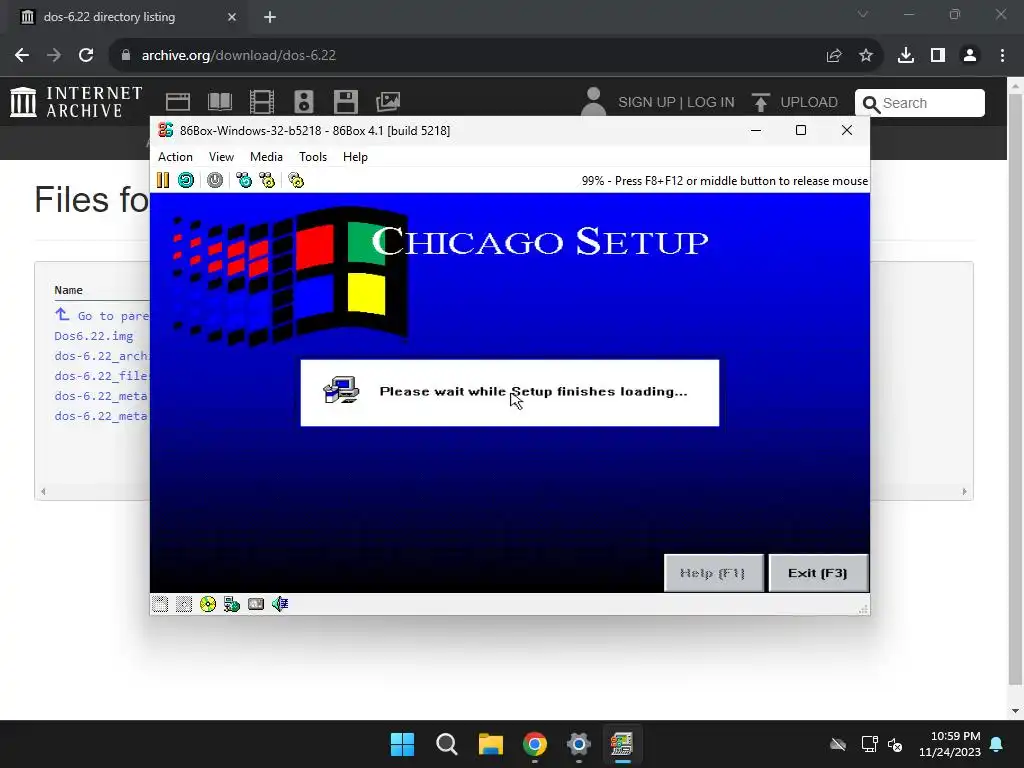The height and width of the screenshot is (768, 1024).
Task: Click the UPLOAD link on Internet Archive
Action: coord(795,103)
